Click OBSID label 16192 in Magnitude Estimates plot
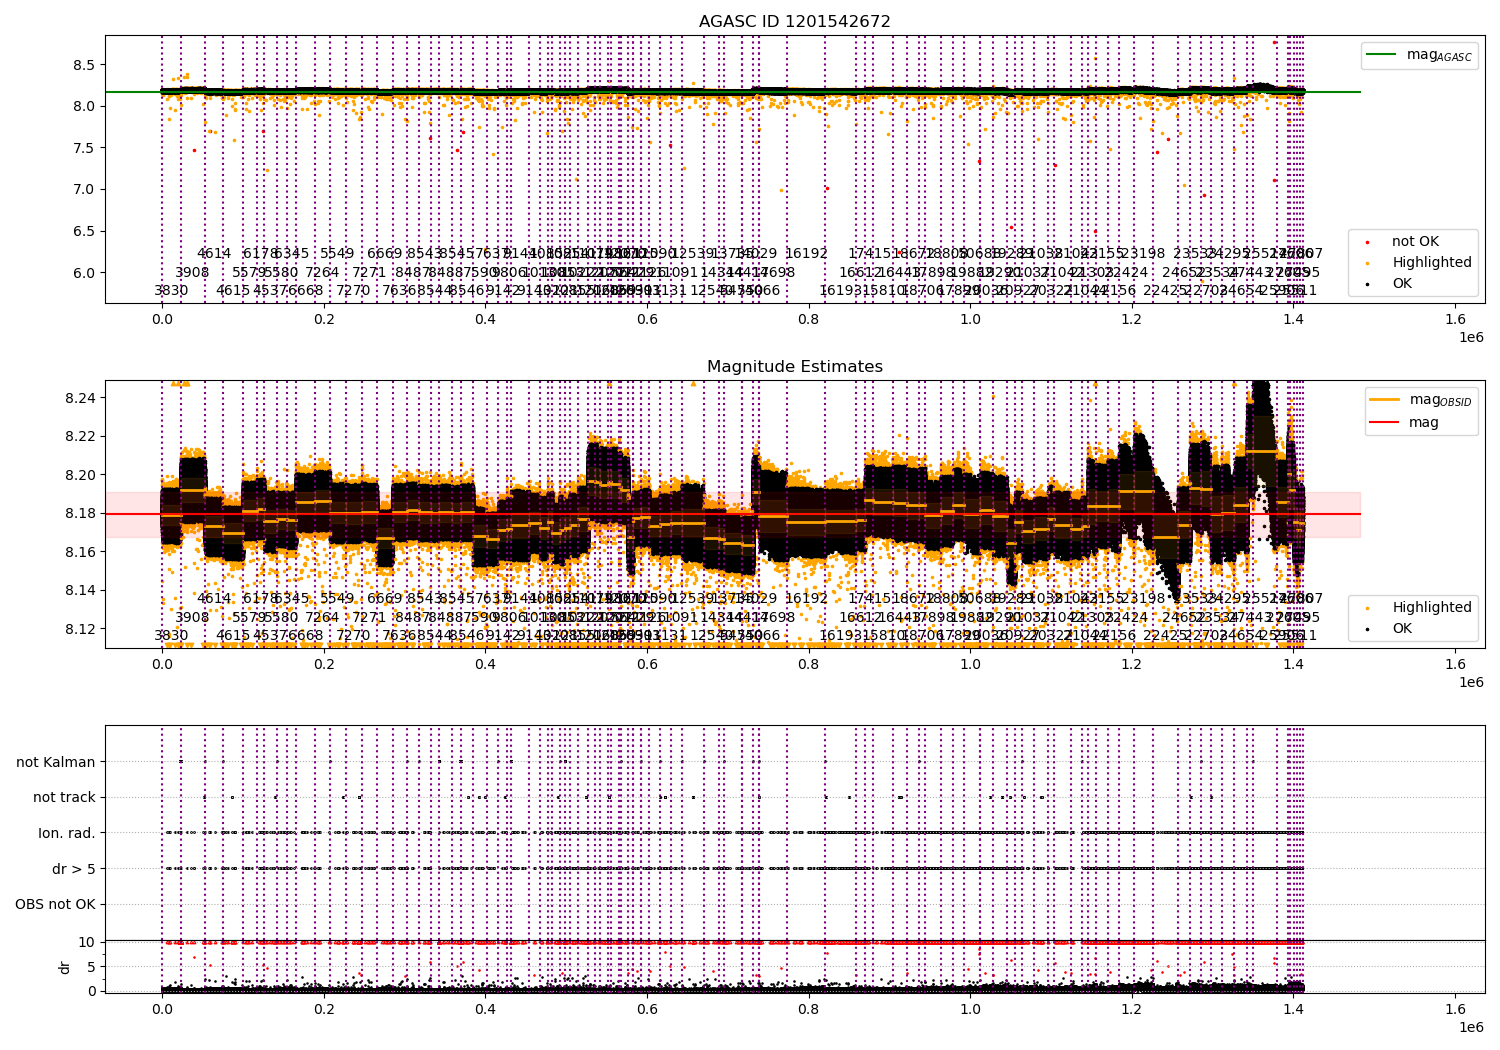 tap(806, 599)
